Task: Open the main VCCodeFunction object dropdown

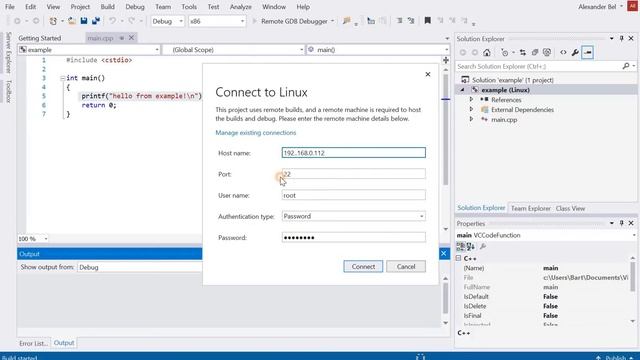Action: 634,235
